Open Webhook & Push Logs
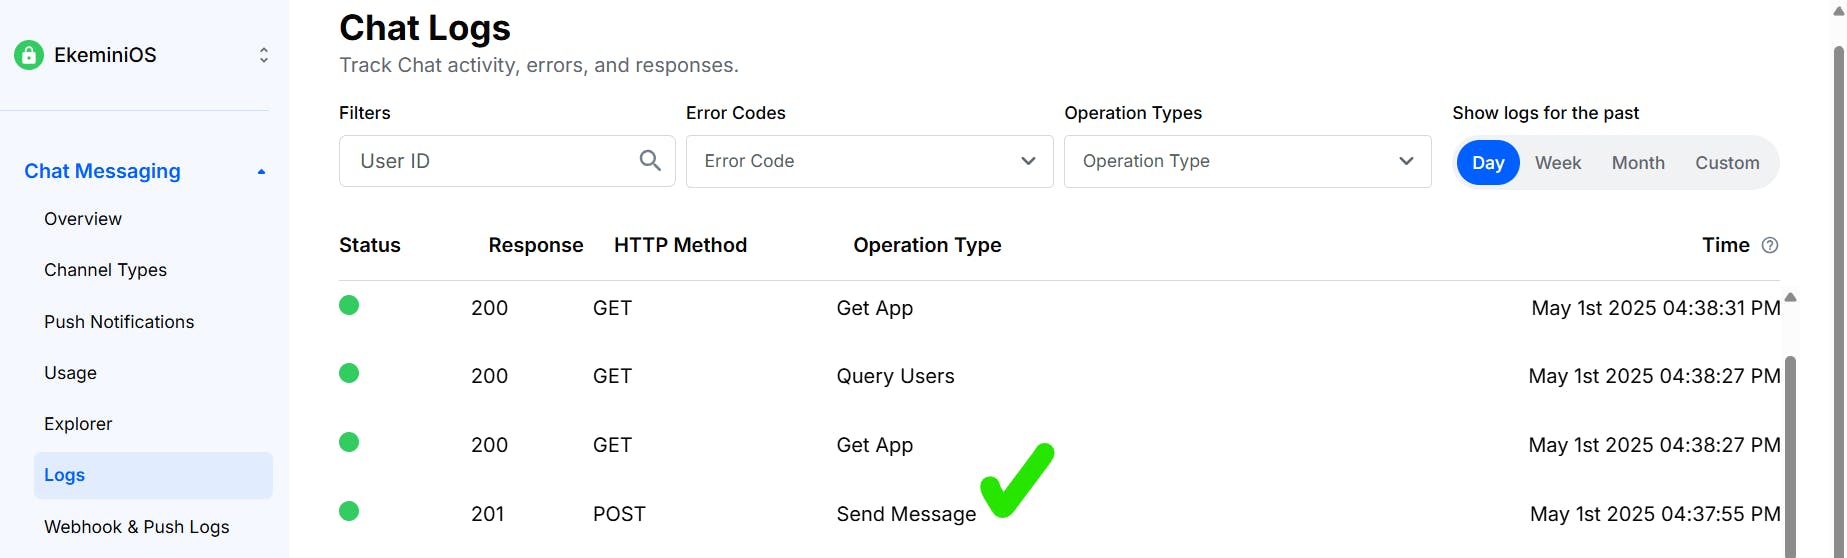The width and height of the screenshot is (1847, 558). pyautogui.click(x=137, y=527)
